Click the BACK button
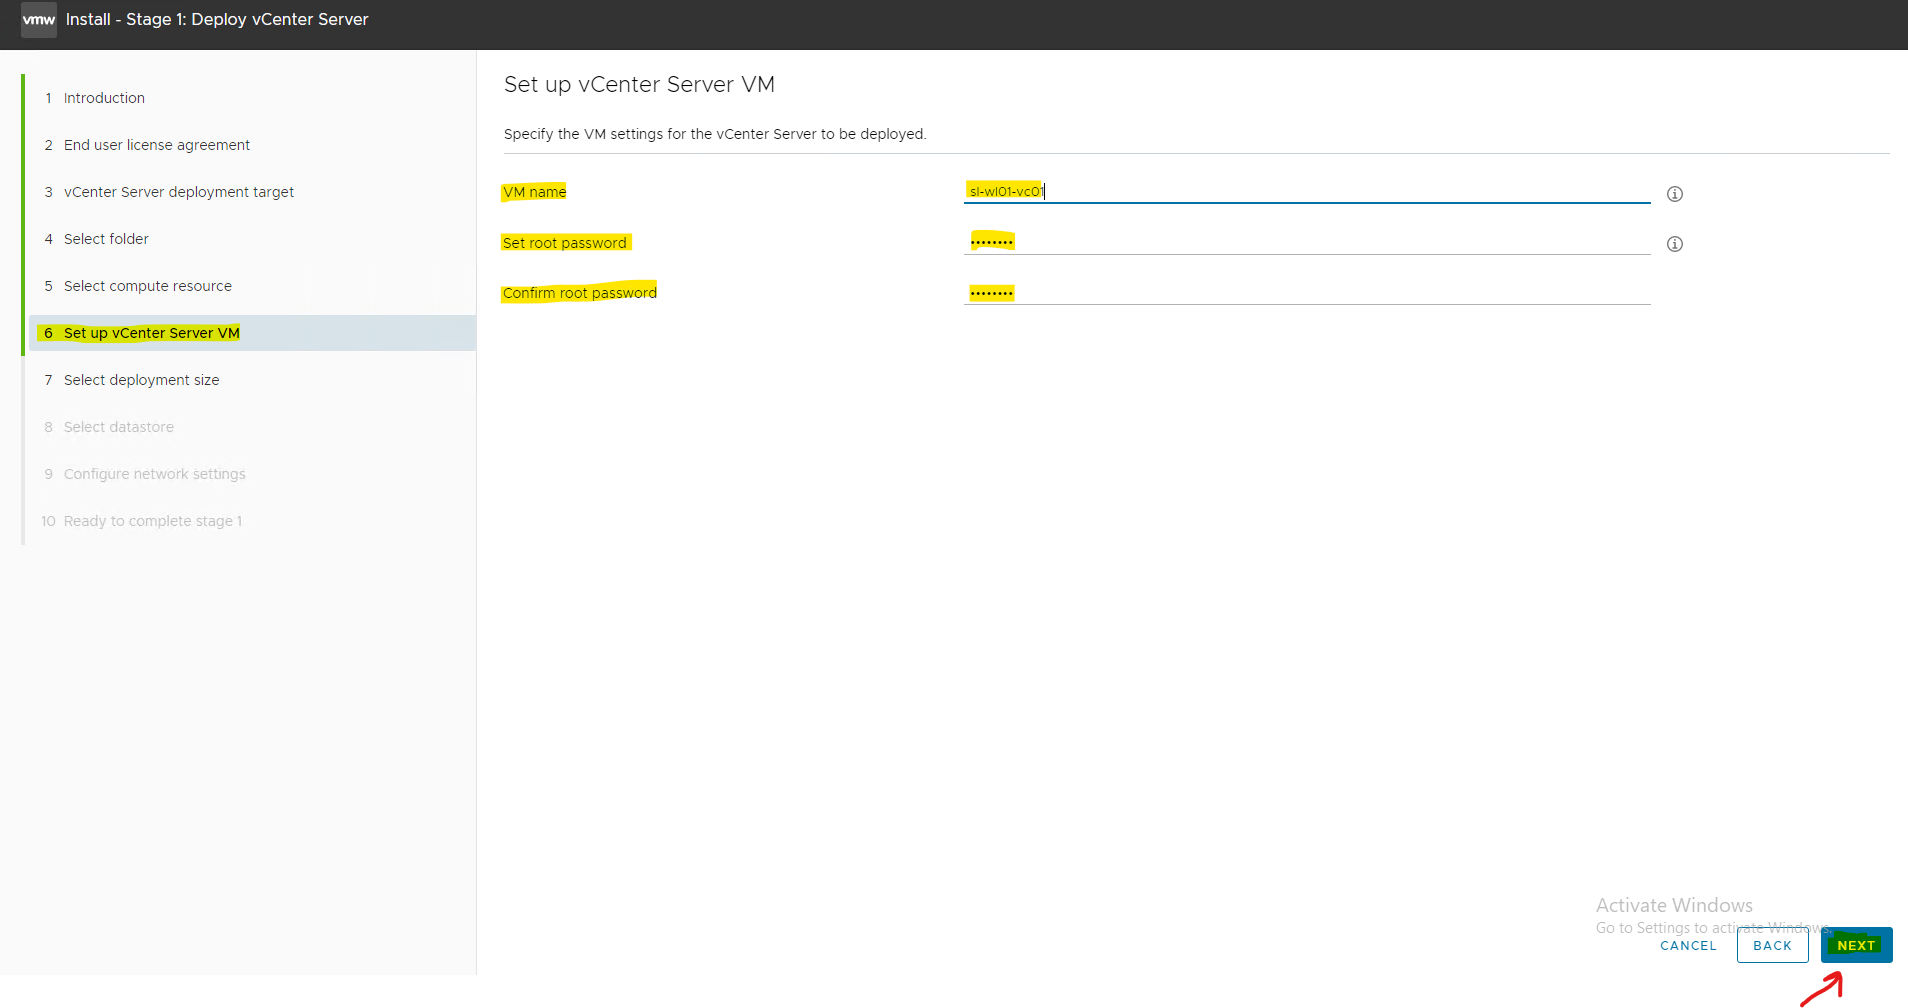The height and width of the screenshot is (1008, 1908). pyautogui.click(x=1772, y=945)
